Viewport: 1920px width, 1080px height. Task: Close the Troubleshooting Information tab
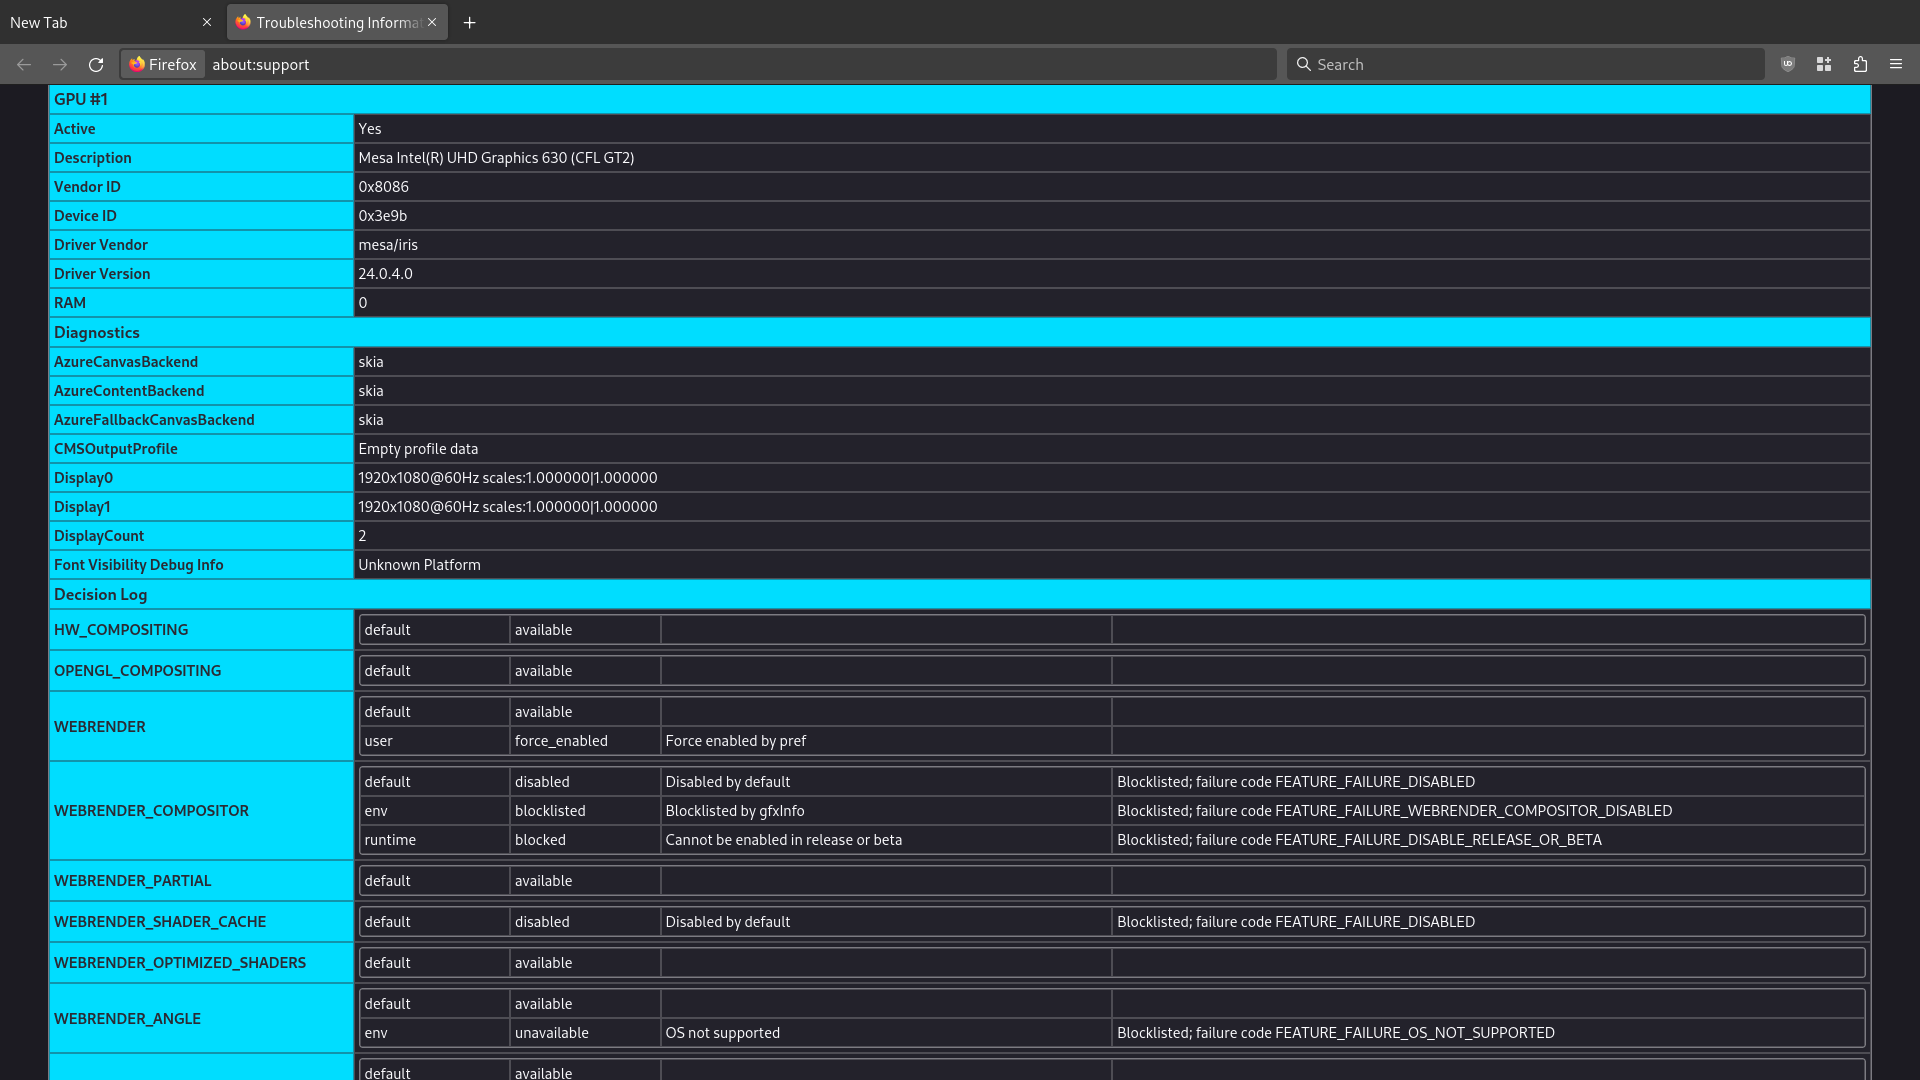point(432,22)
